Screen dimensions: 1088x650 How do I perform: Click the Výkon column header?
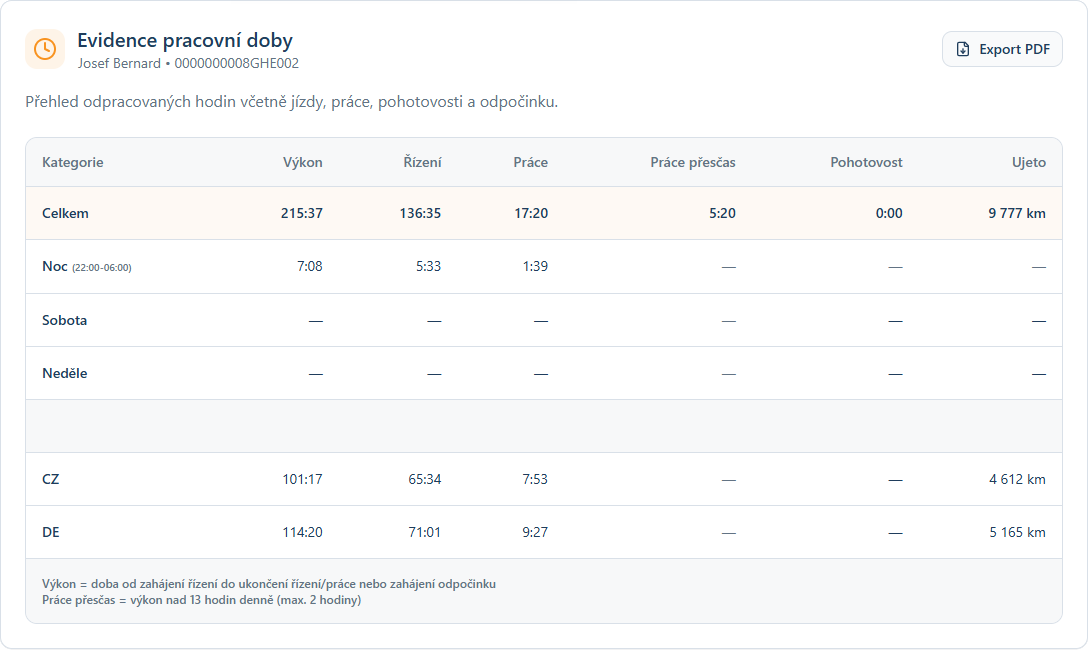[303, 162]
